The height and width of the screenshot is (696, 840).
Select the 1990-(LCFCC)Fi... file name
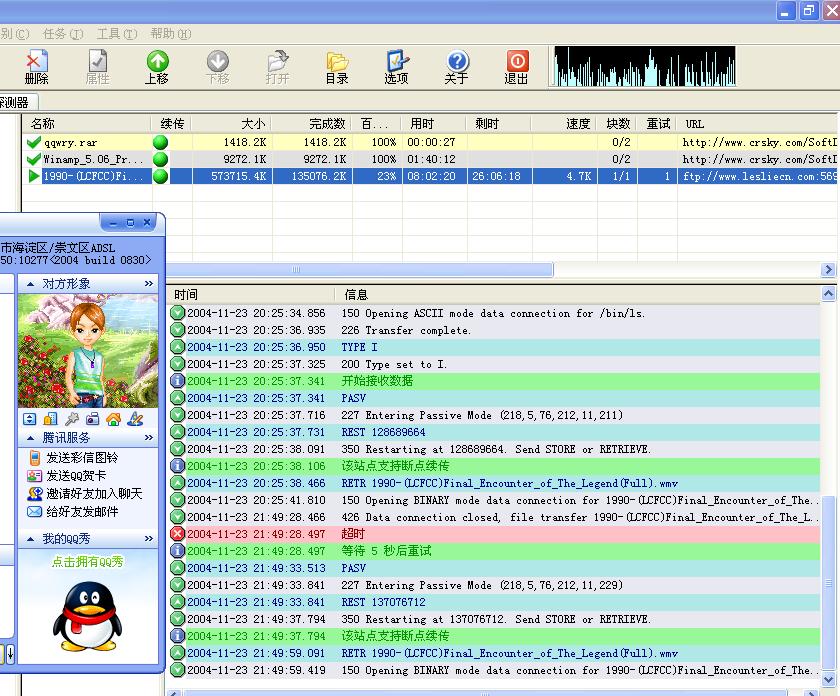[x=94, y=176]
